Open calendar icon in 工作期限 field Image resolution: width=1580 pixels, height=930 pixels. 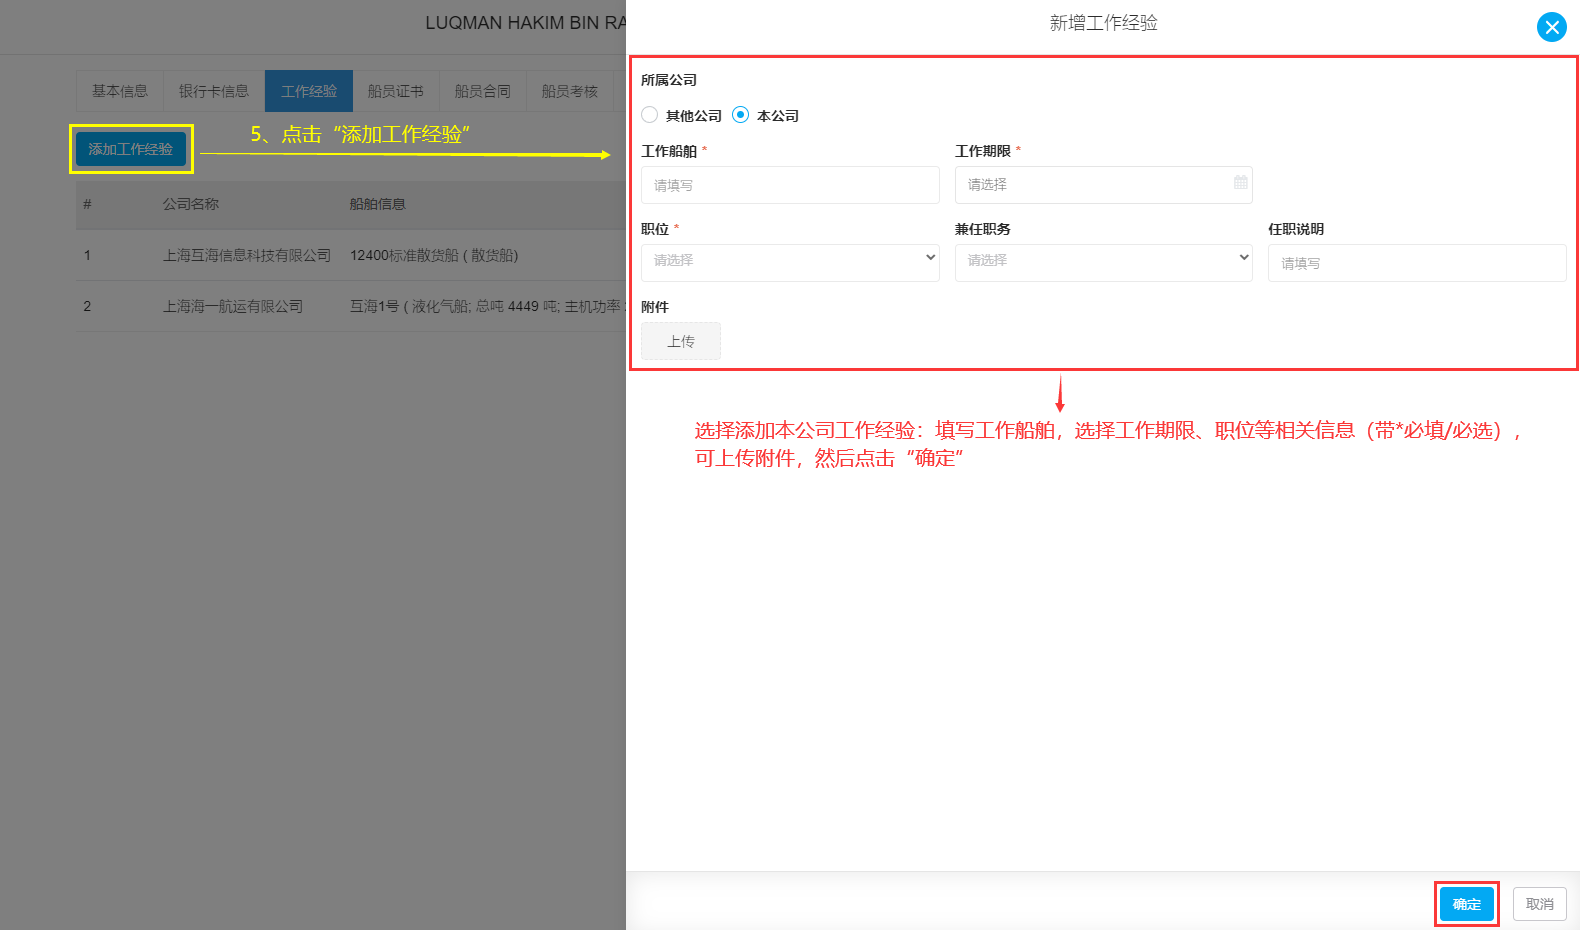1240,182
